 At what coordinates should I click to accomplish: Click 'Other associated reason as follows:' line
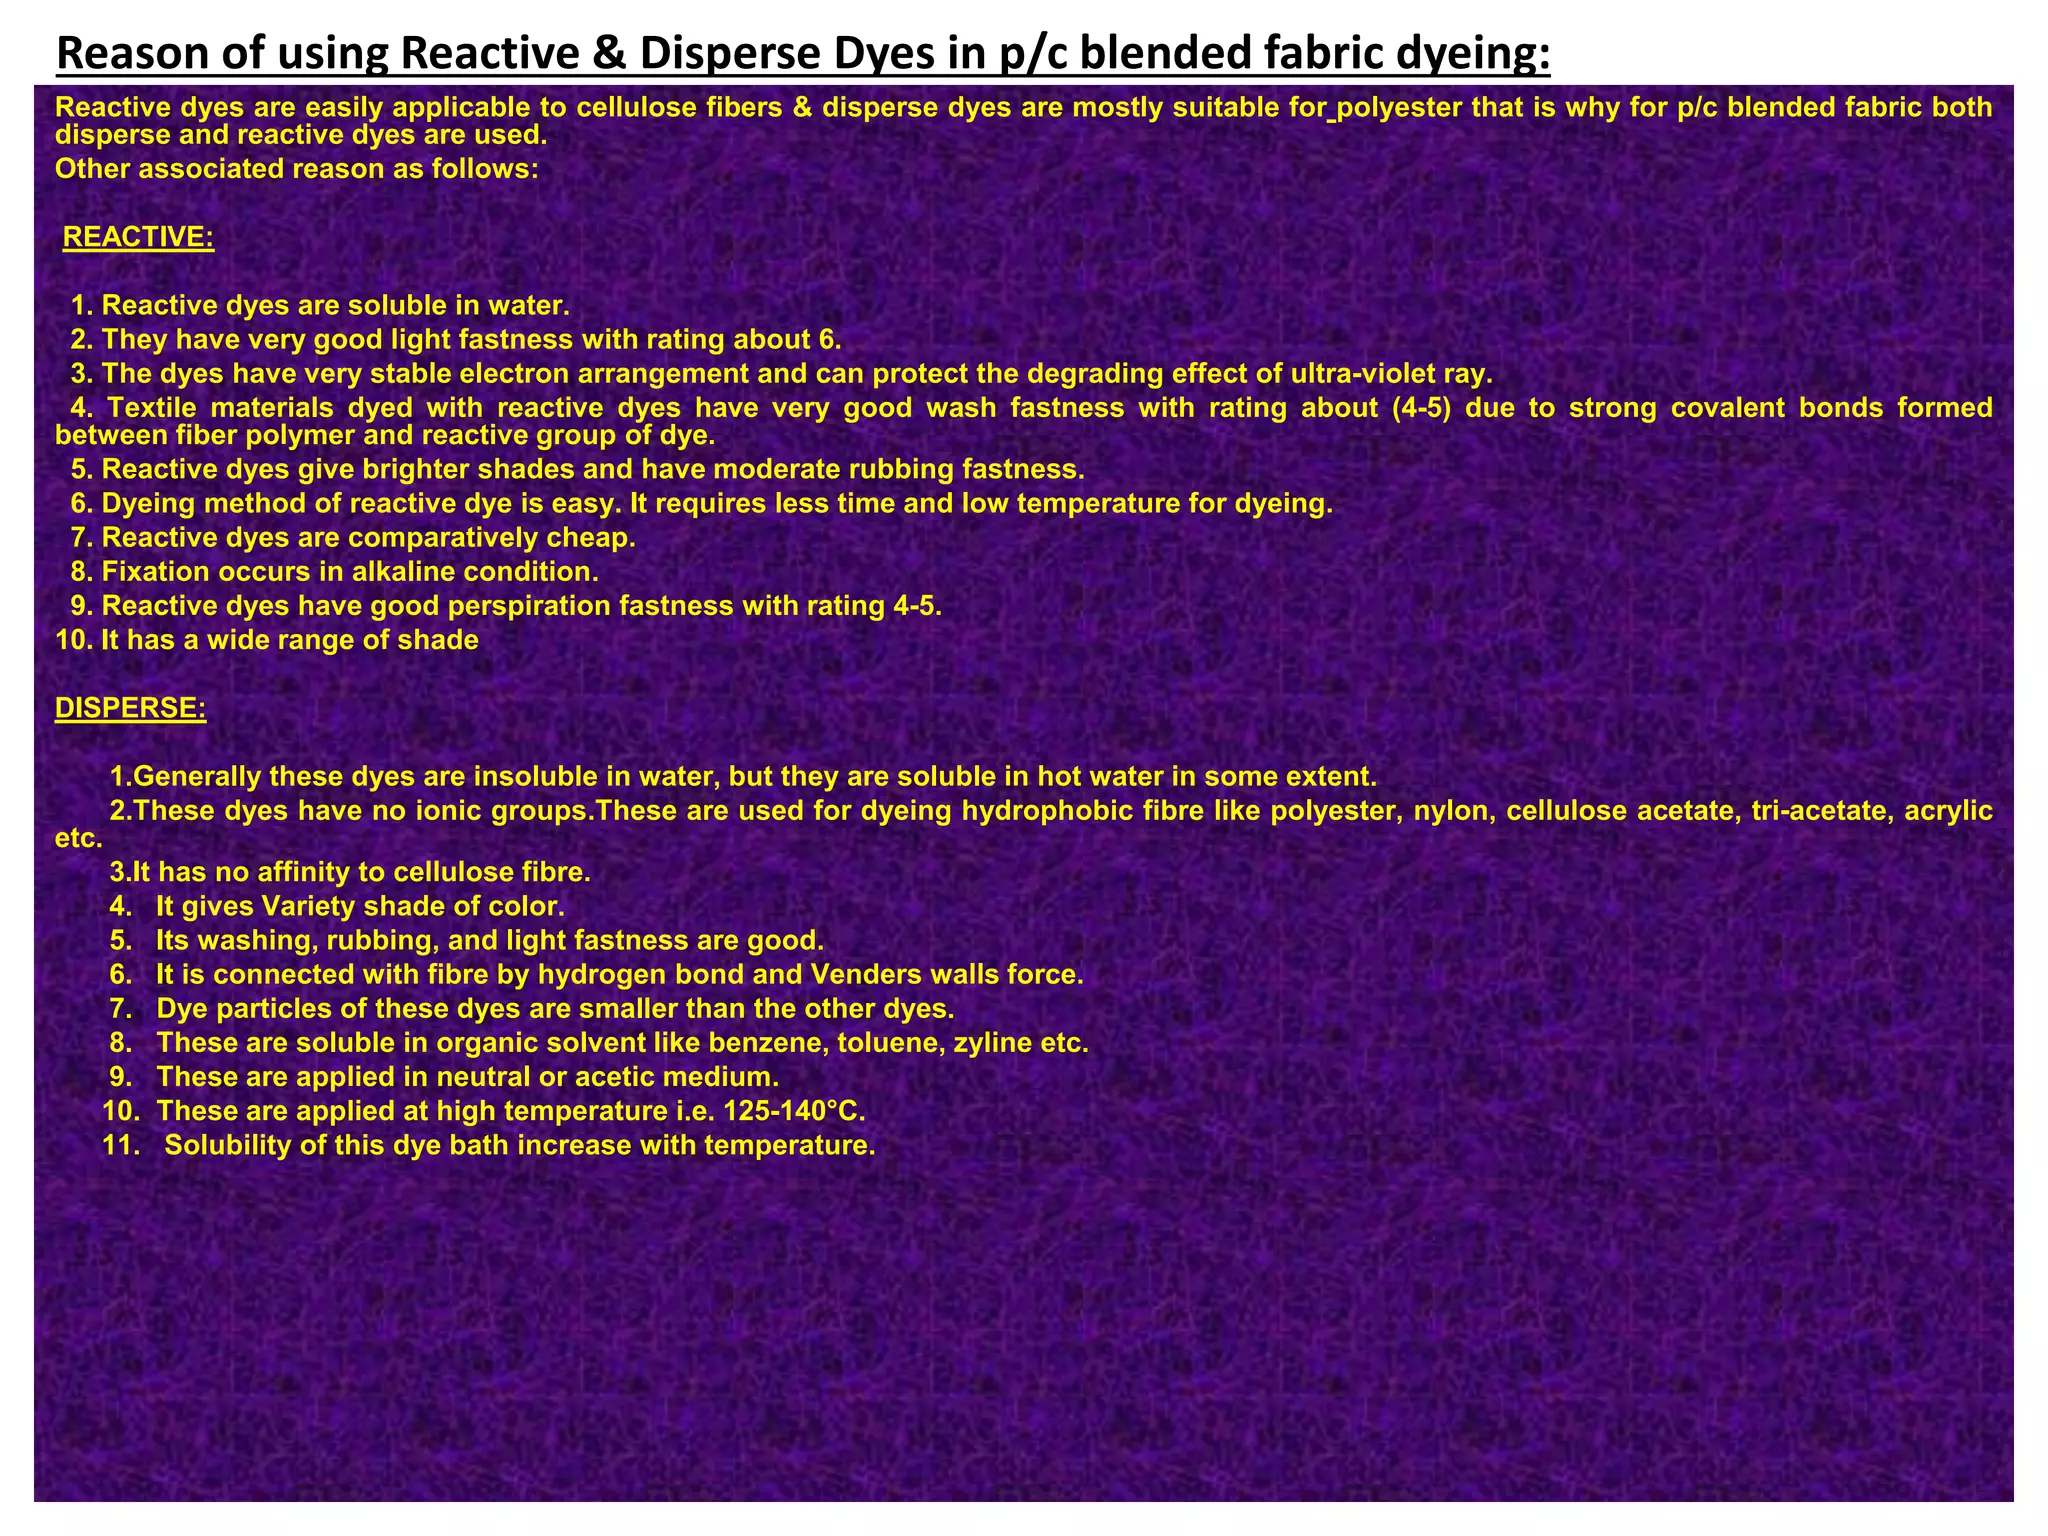click(297, 169)
